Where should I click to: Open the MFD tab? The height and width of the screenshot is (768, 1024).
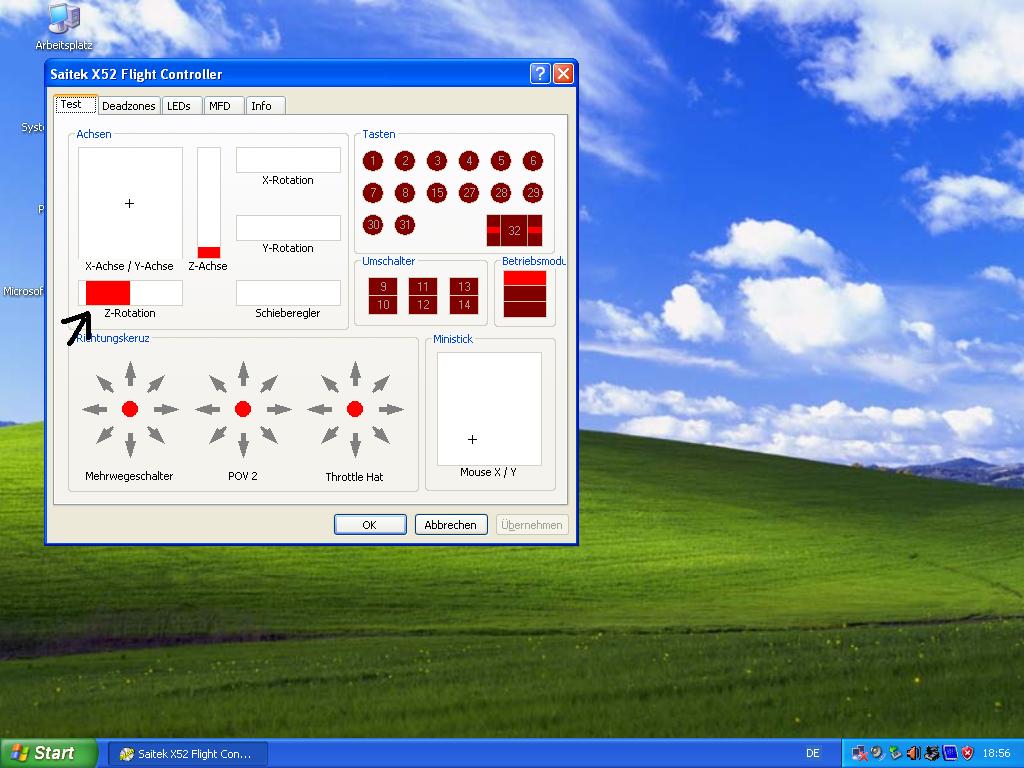pos(219,106)
